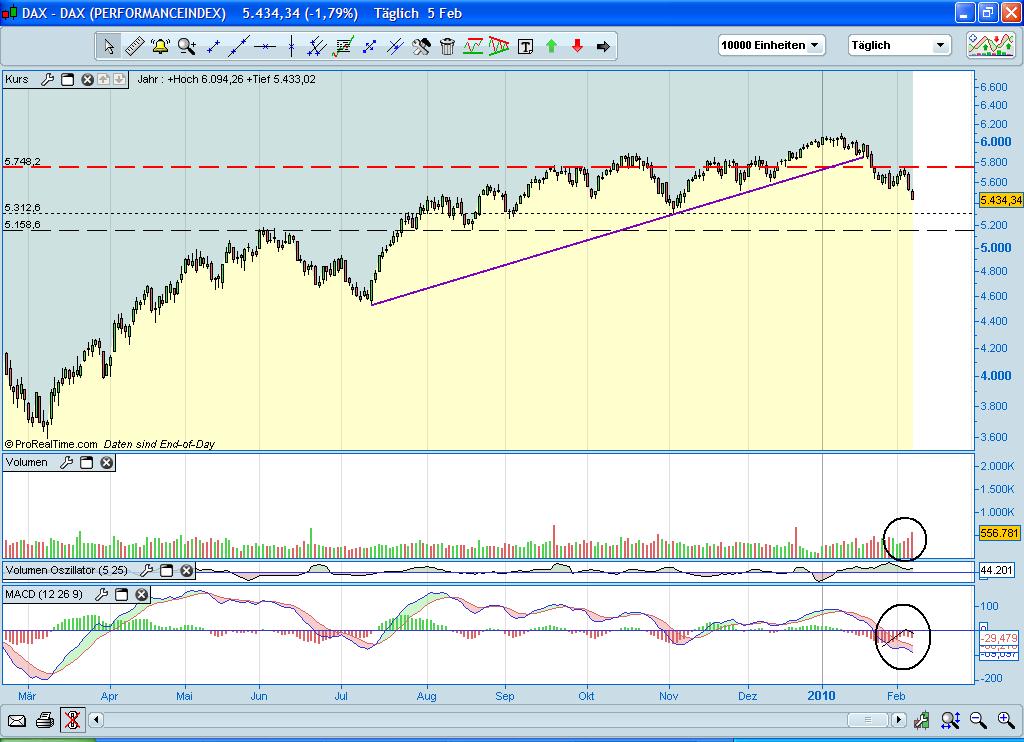Click the green buy arrow in the toolbar

[551, 46]
